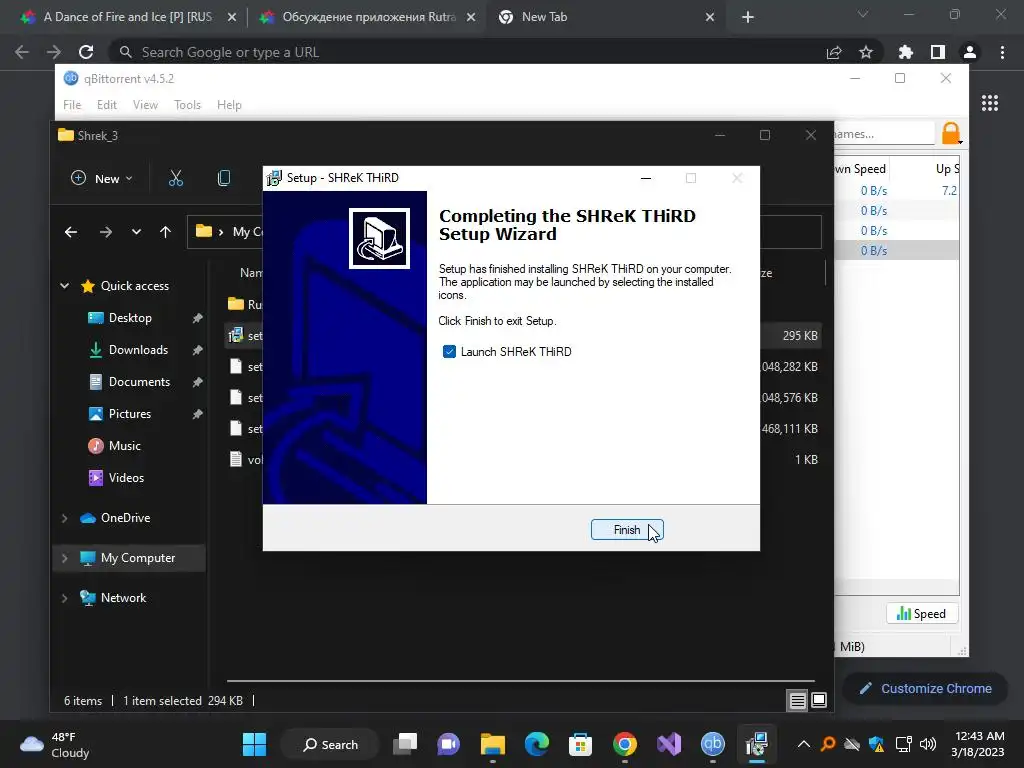Open the New dropdown in Explorer

pos(102,178)
